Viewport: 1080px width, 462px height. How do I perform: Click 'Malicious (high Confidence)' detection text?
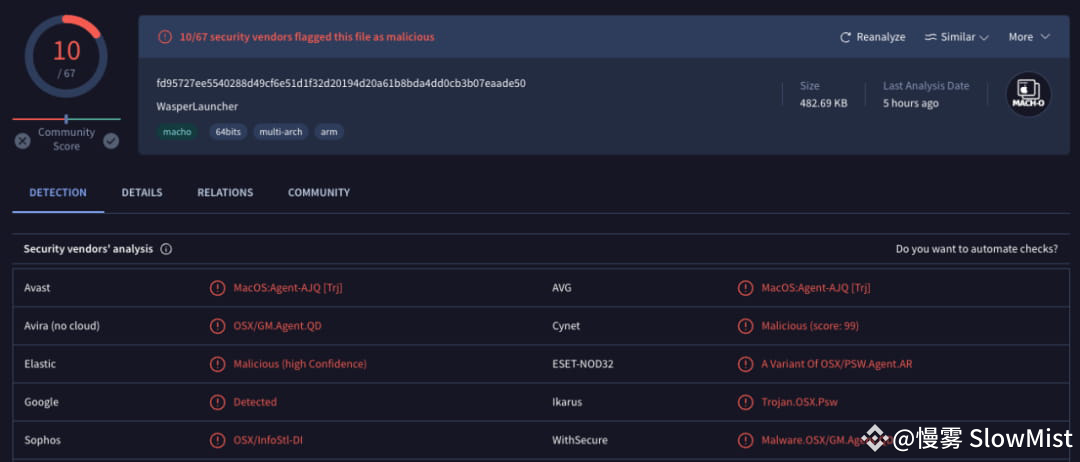(x=300, y=364)
